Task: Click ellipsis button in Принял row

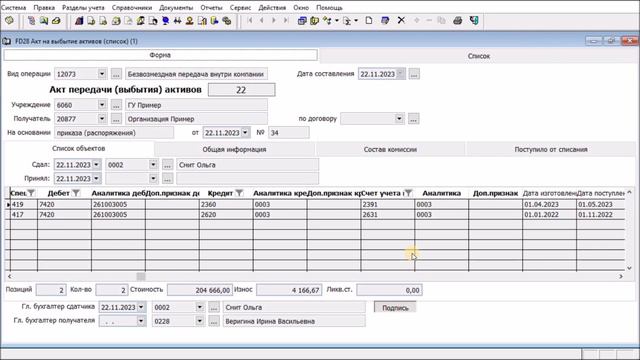Action: [x=167, y=179]
